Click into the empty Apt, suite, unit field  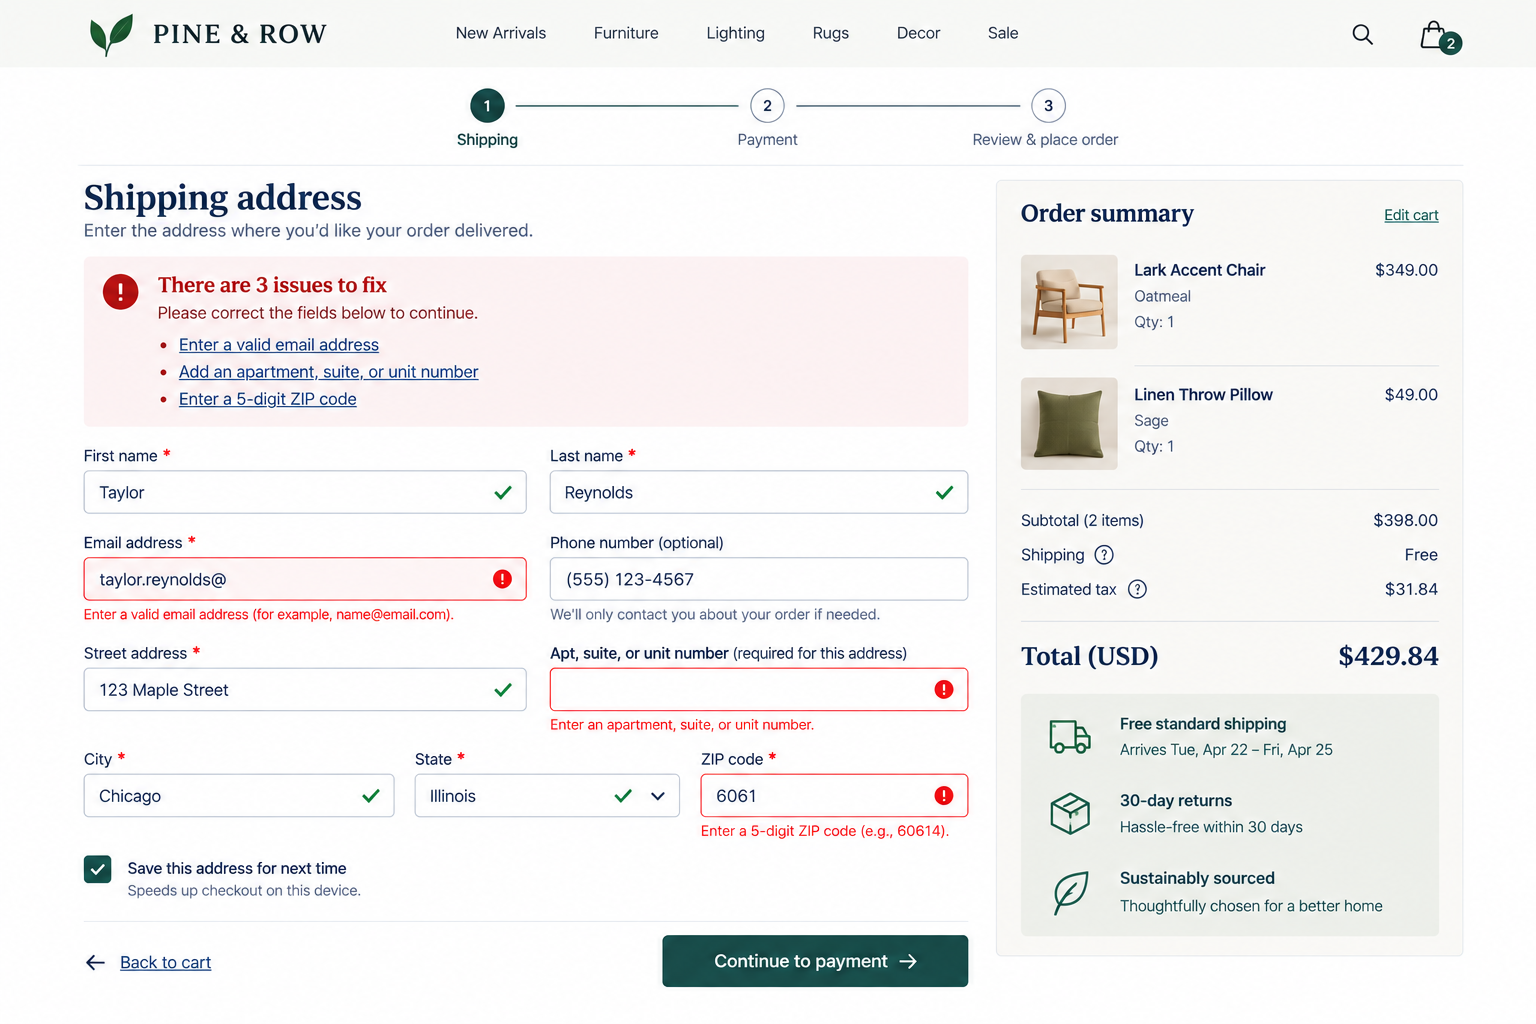pos(759,689)
